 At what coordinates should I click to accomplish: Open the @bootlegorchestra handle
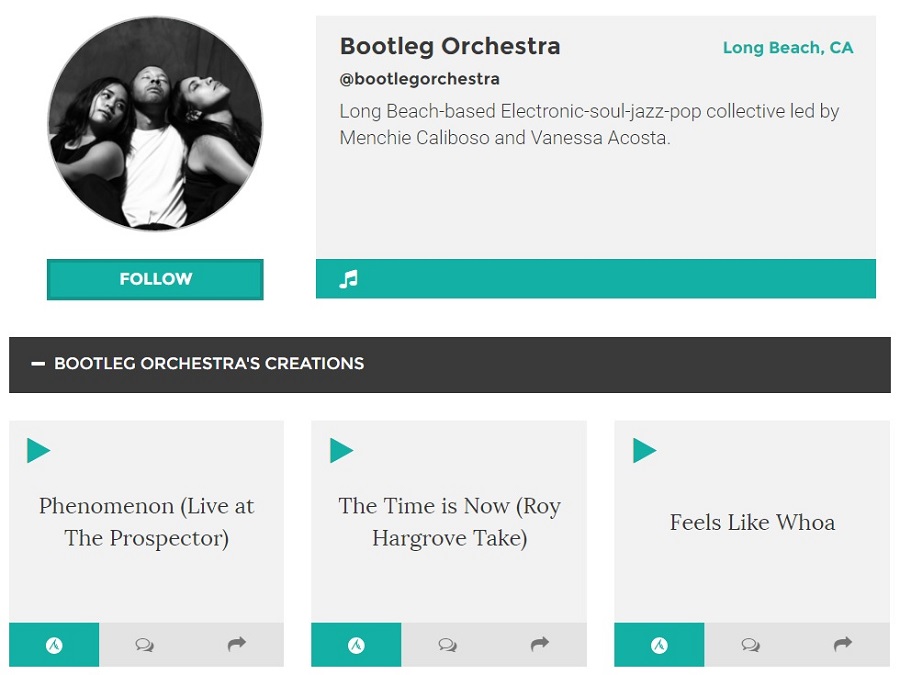pyautogui.click(x=420, y=79)
